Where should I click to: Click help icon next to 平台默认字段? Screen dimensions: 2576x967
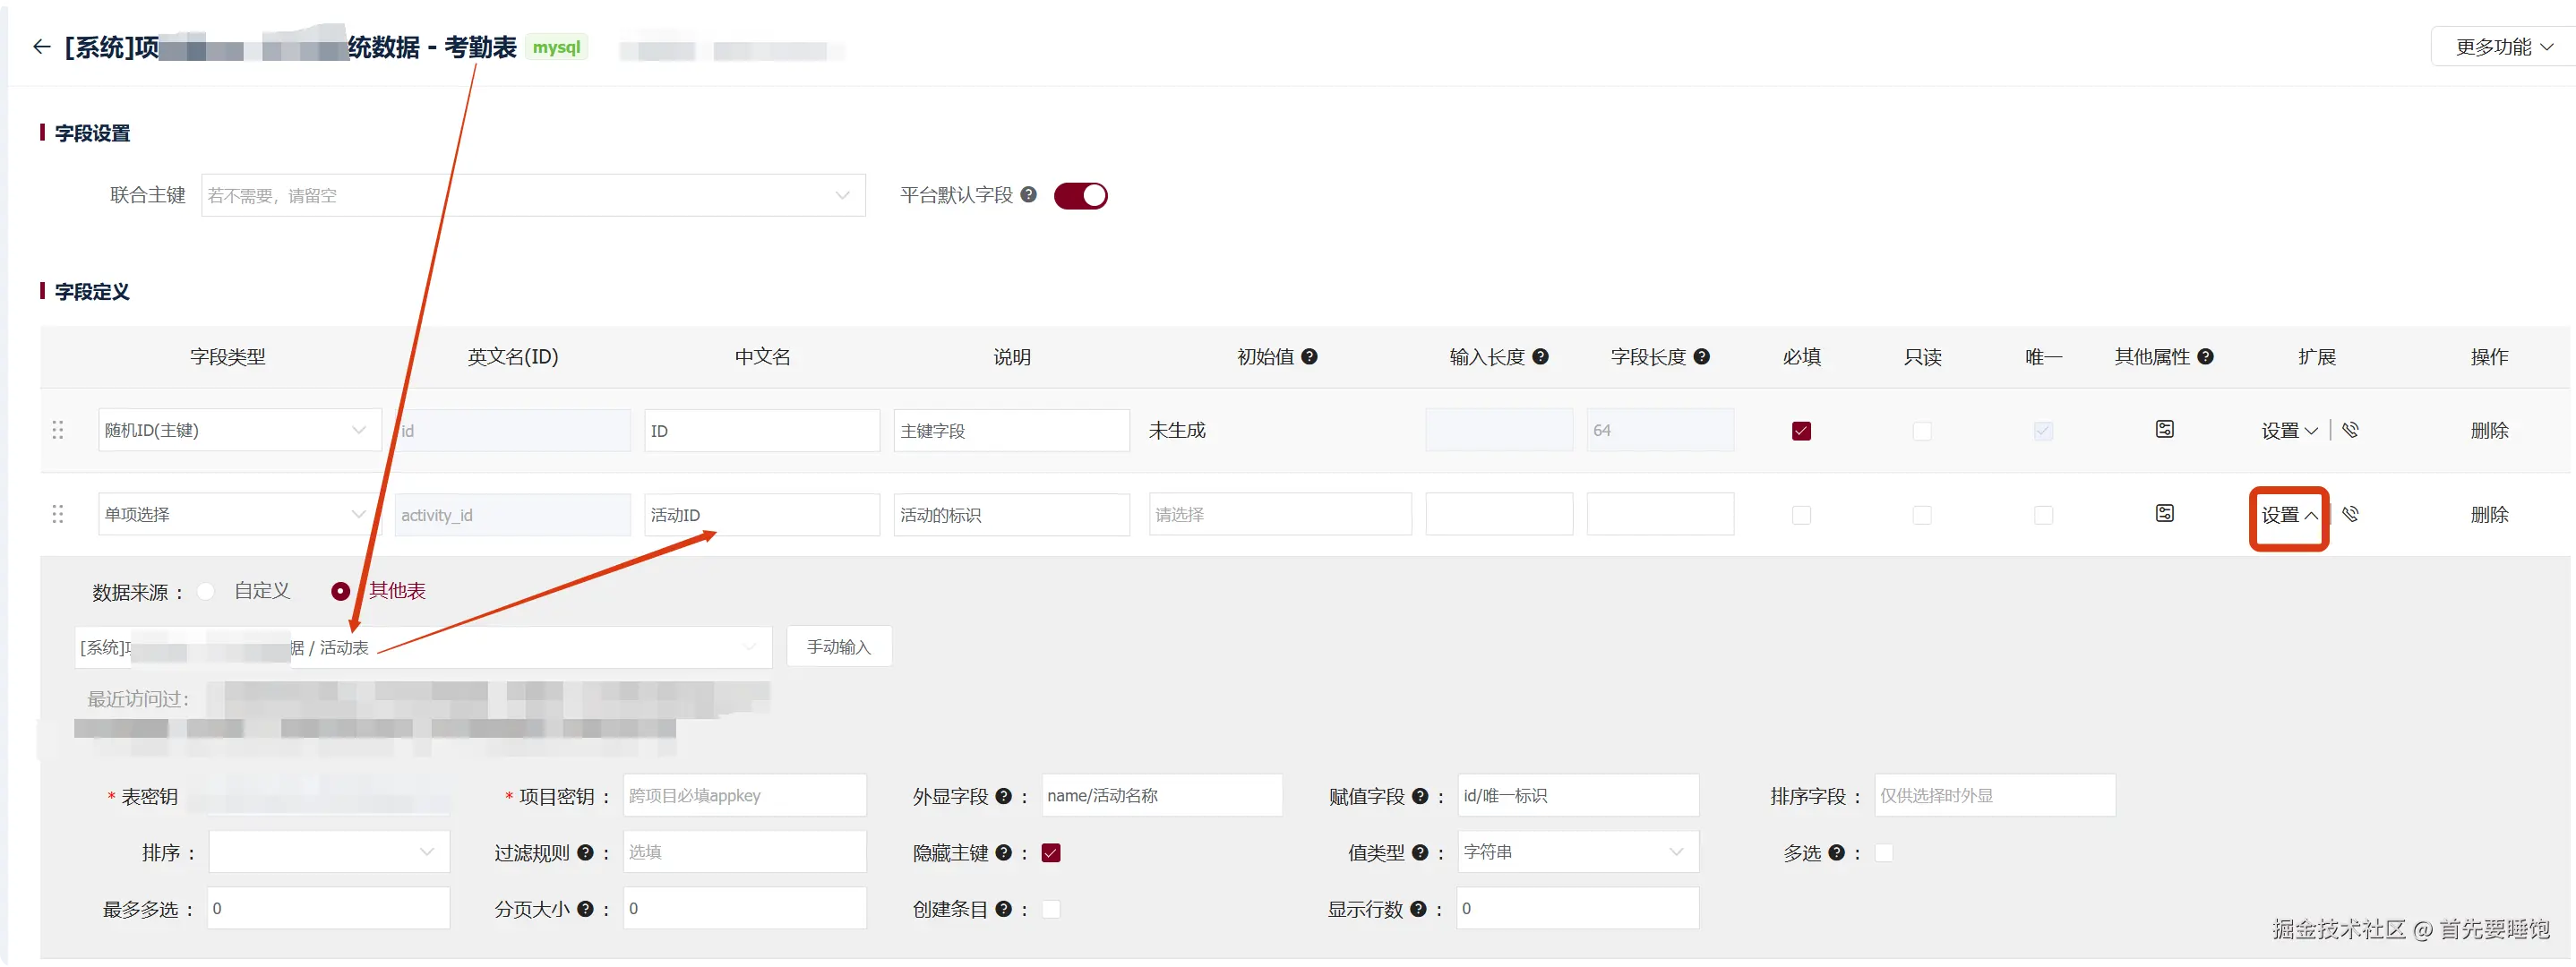pos(1028,195)
